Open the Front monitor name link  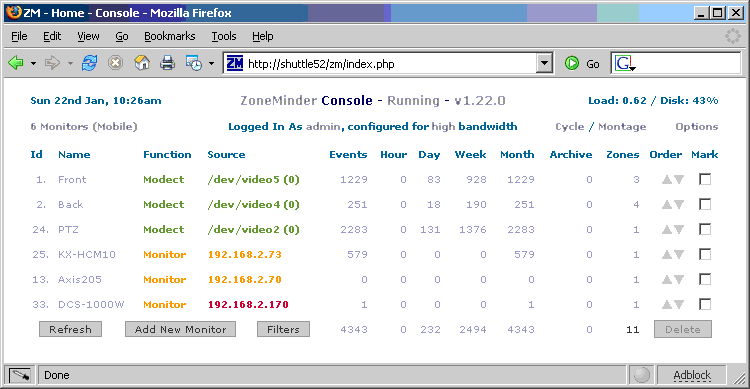pyautogui.click(x=72, y=179)
